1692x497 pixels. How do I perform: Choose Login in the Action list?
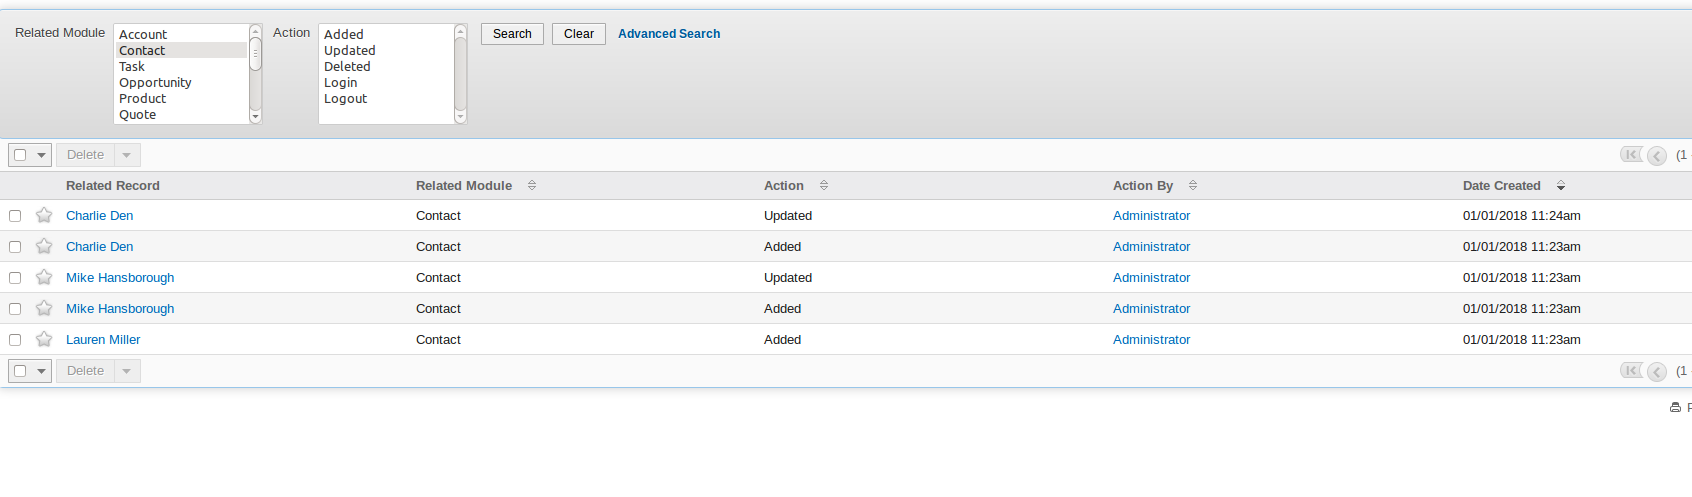point(387,82)
